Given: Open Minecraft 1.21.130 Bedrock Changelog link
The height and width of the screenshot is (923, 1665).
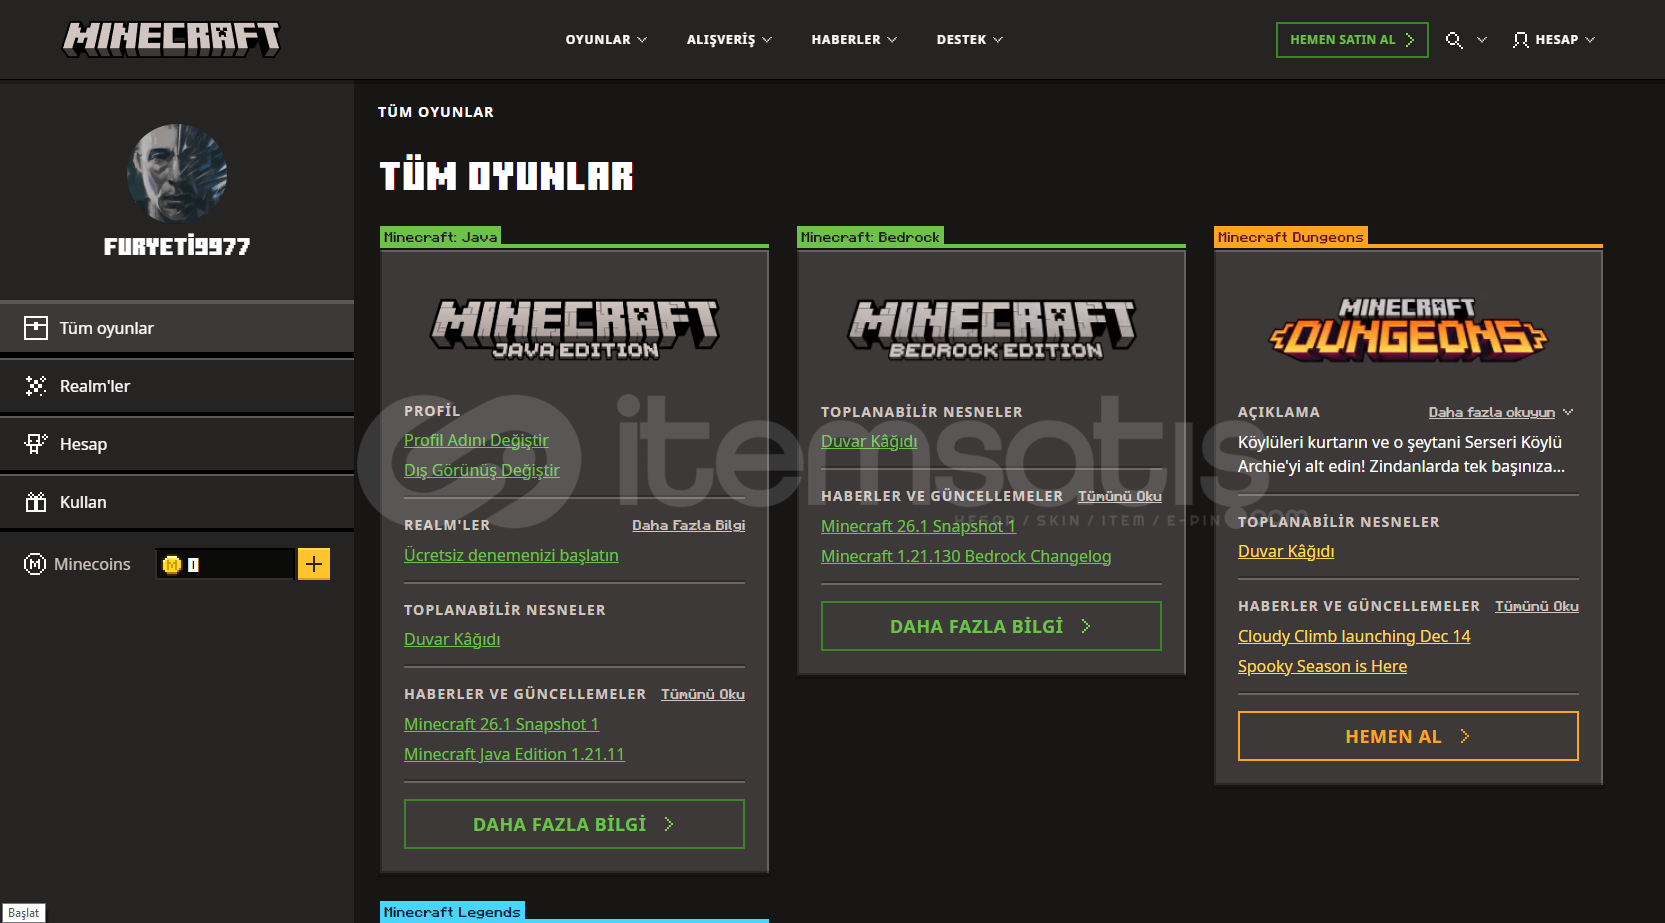Looking at the screenshot, I should 966,556.
